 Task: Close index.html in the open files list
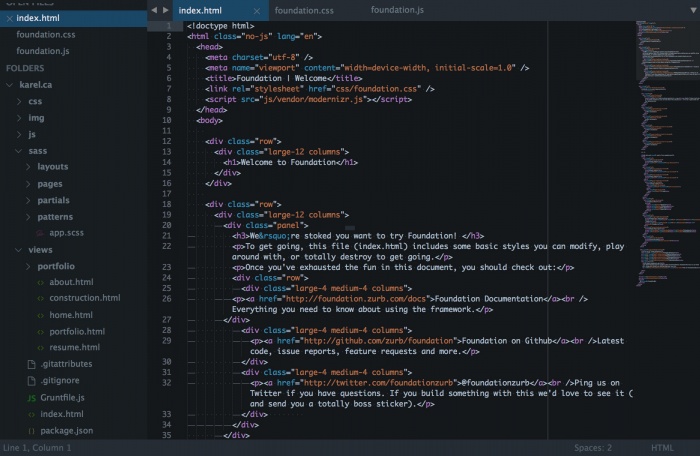pyautogui.click(x=8, y=19)
